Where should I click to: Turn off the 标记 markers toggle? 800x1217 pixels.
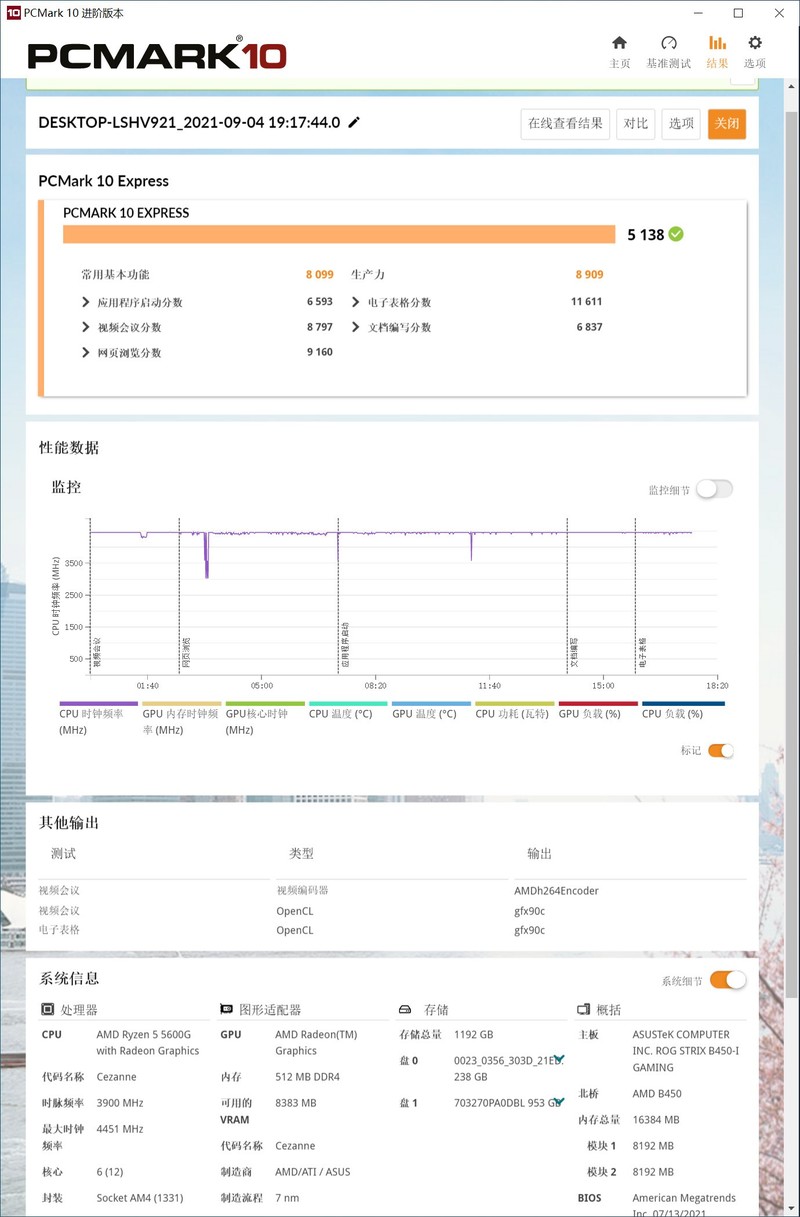tap(722, 750)
